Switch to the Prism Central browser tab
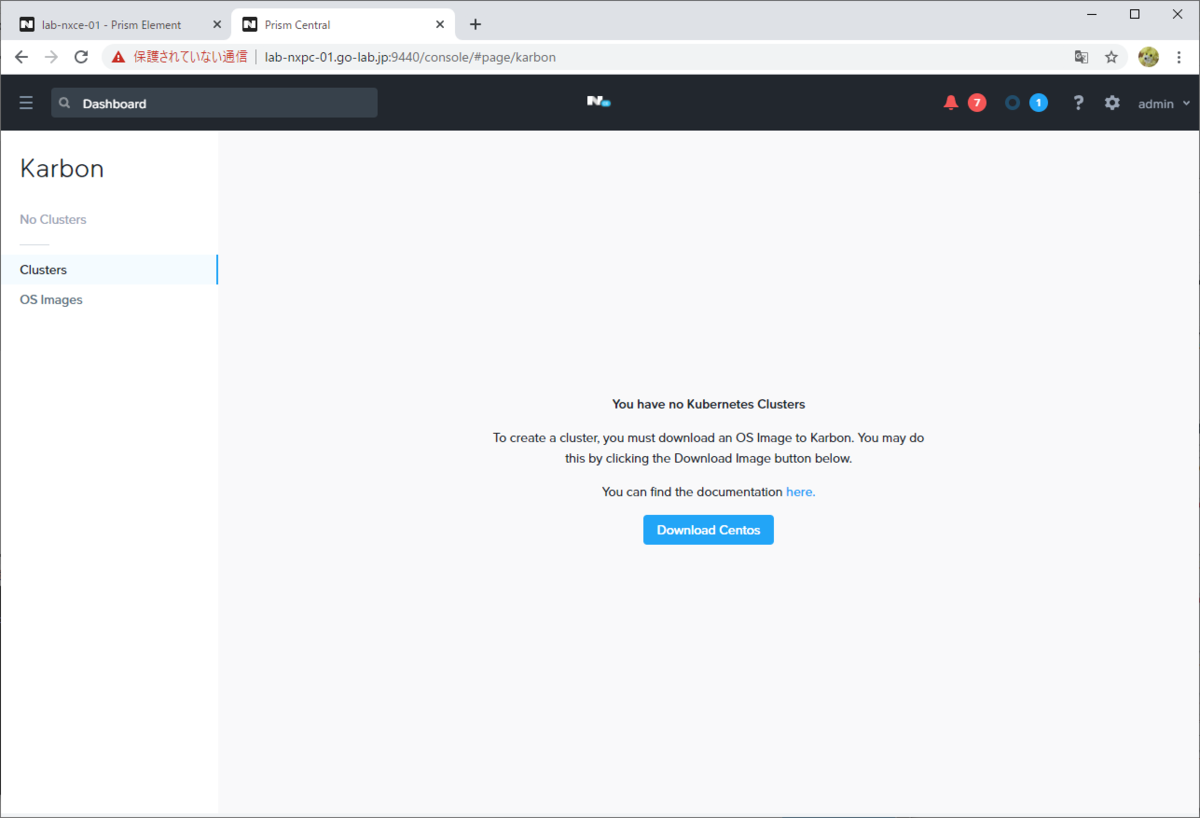Screen dimensions: 1200x818 (342, 24)
